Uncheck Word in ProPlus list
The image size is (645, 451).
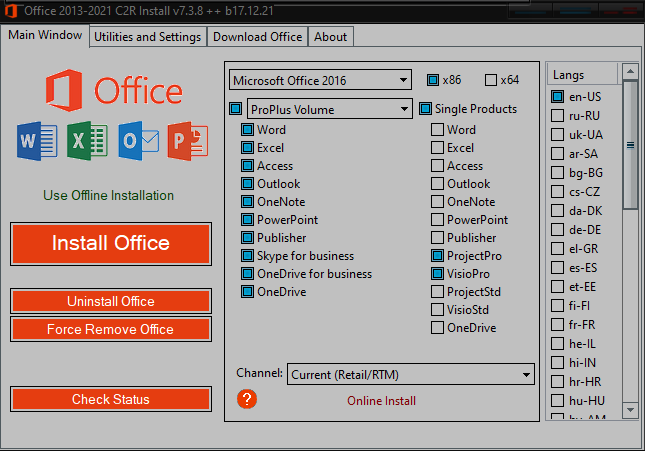pyautogui.click(x=247, y=130)
